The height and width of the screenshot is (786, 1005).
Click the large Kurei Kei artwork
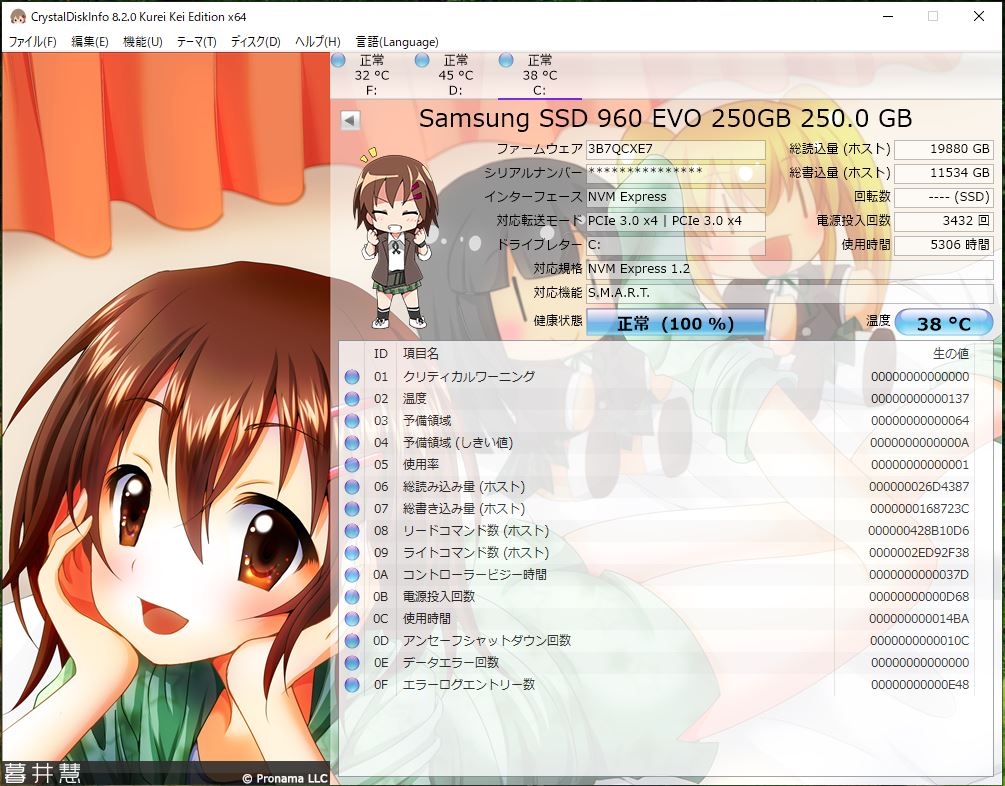(x=165, y=417)
